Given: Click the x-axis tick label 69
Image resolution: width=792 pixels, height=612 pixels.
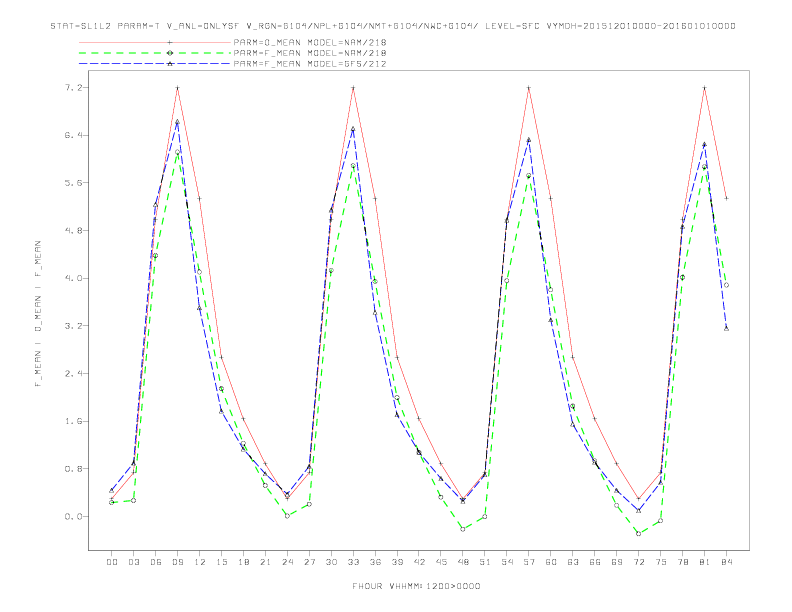Looking at the screenshot, I should click(x=617, y=562).
